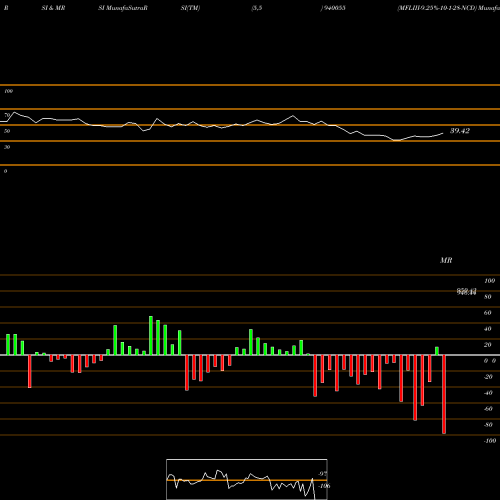This screenshot has width=500, height=500.
Task: Click the RSI axis label 70
Action: click(x=7, y=115)
